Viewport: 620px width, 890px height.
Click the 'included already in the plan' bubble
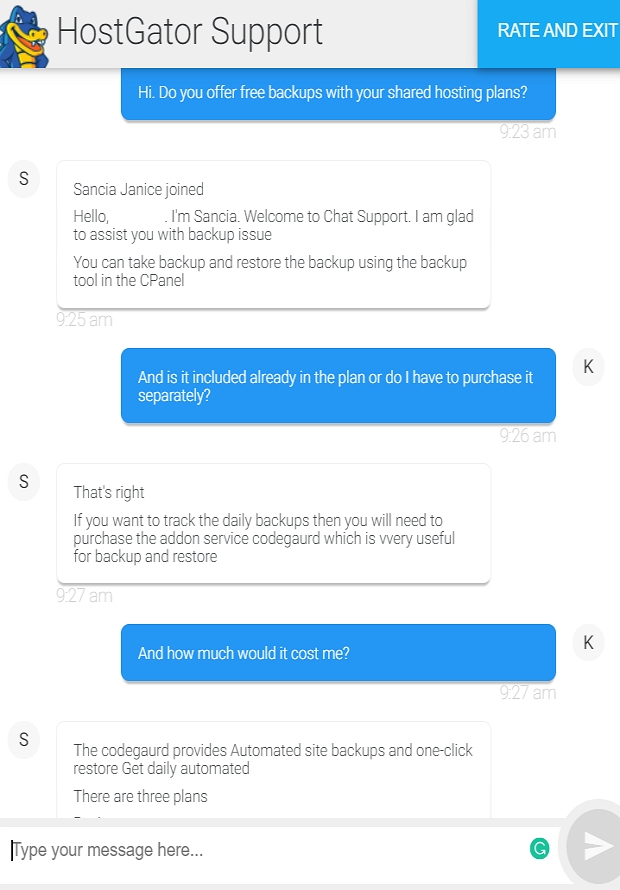pyautogui.click(x=338, y=385)
